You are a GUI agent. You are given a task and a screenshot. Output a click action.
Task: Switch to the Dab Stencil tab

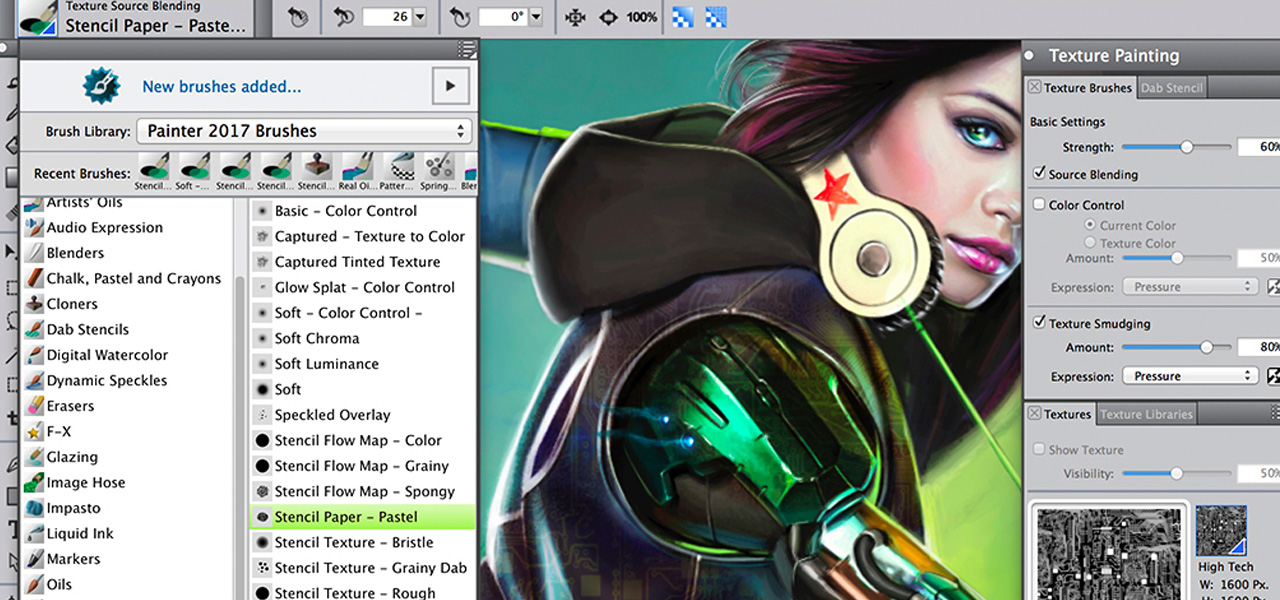pyautogui.click(x=1171, y=87)
